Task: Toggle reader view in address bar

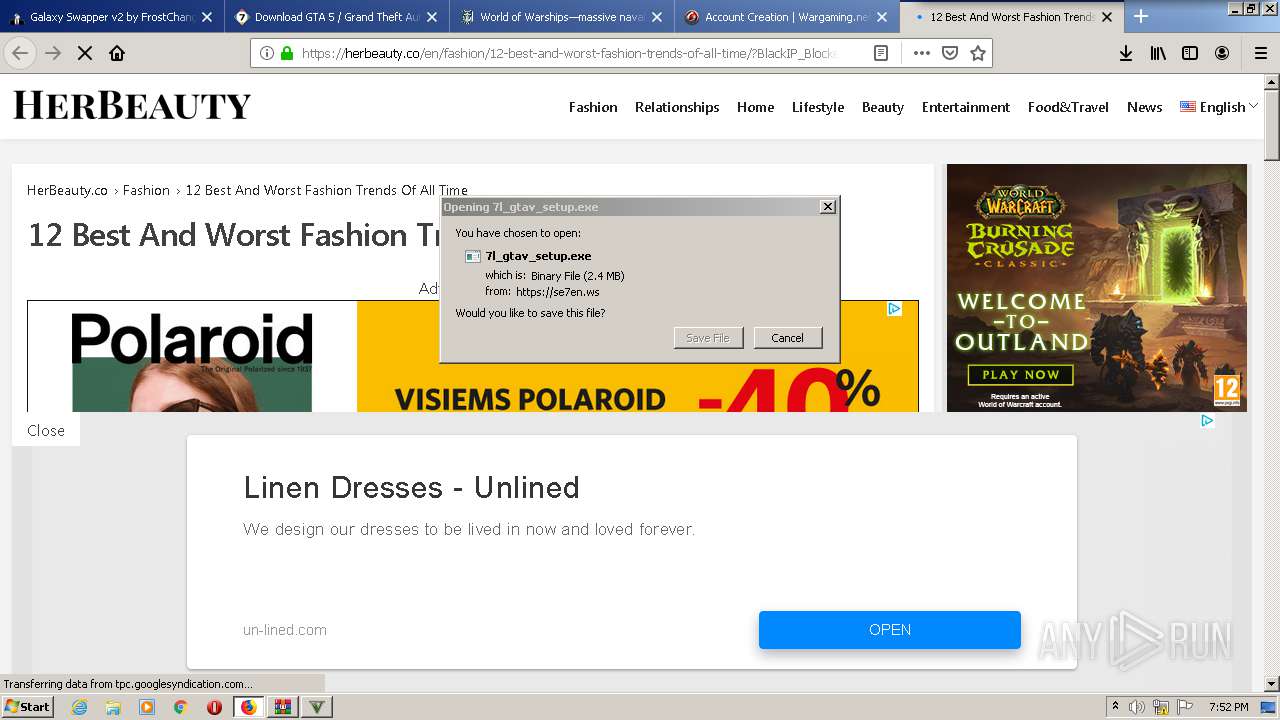Action: [881, 53]
